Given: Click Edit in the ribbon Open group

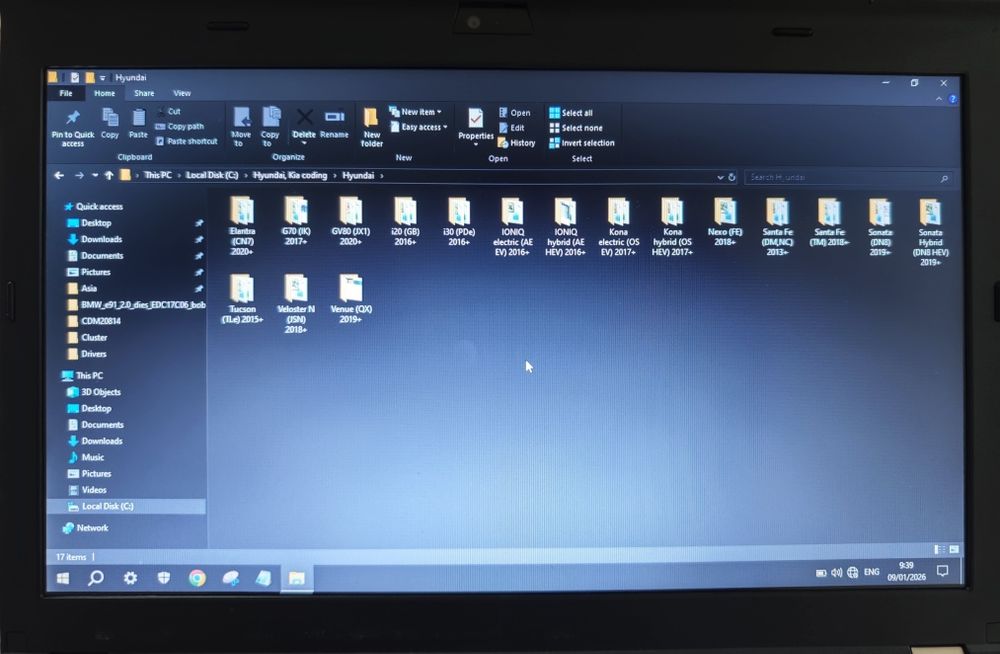Looking at the screenshot, I should tap(511, 128).
